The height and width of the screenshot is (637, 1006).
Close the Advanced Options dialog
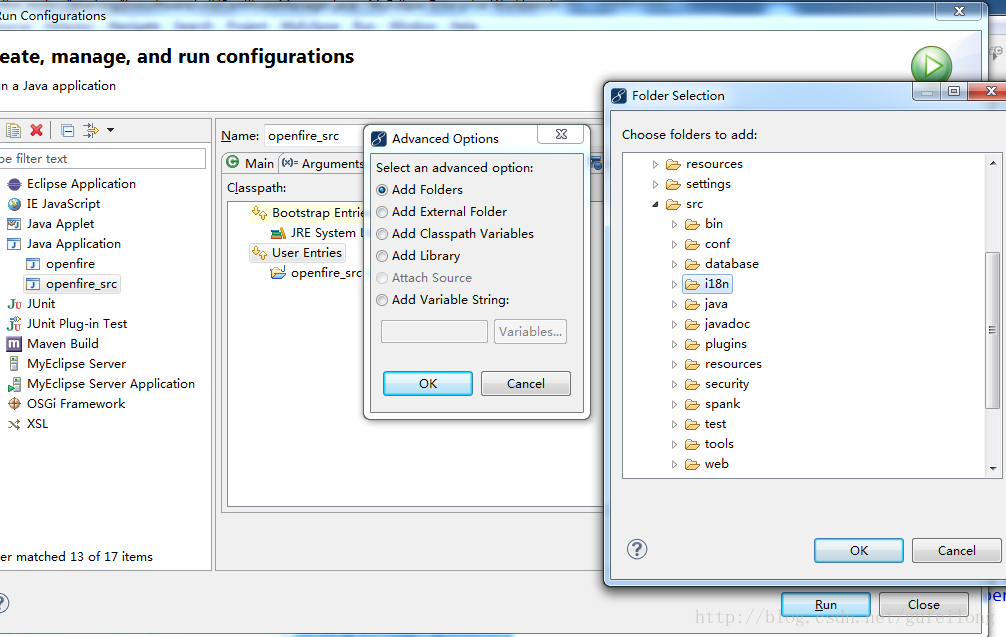pyautogui.click(x=561, y=134)
